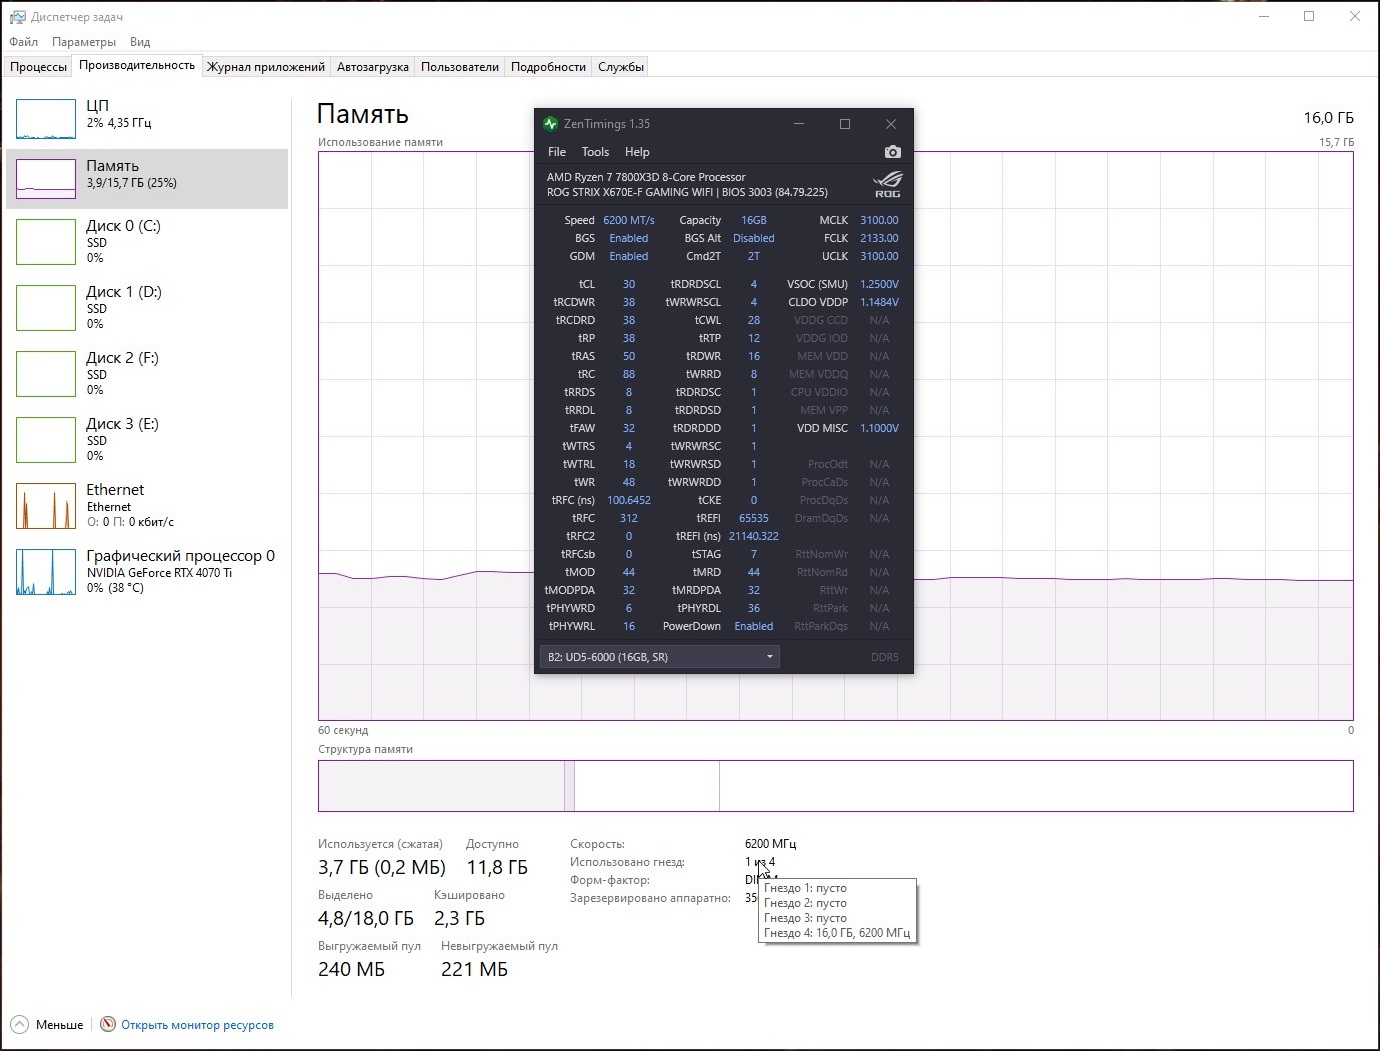Screen dimensions: 1380x1051
Task: Click the BGS Alt value Disabled
Action: click(754, 238)
